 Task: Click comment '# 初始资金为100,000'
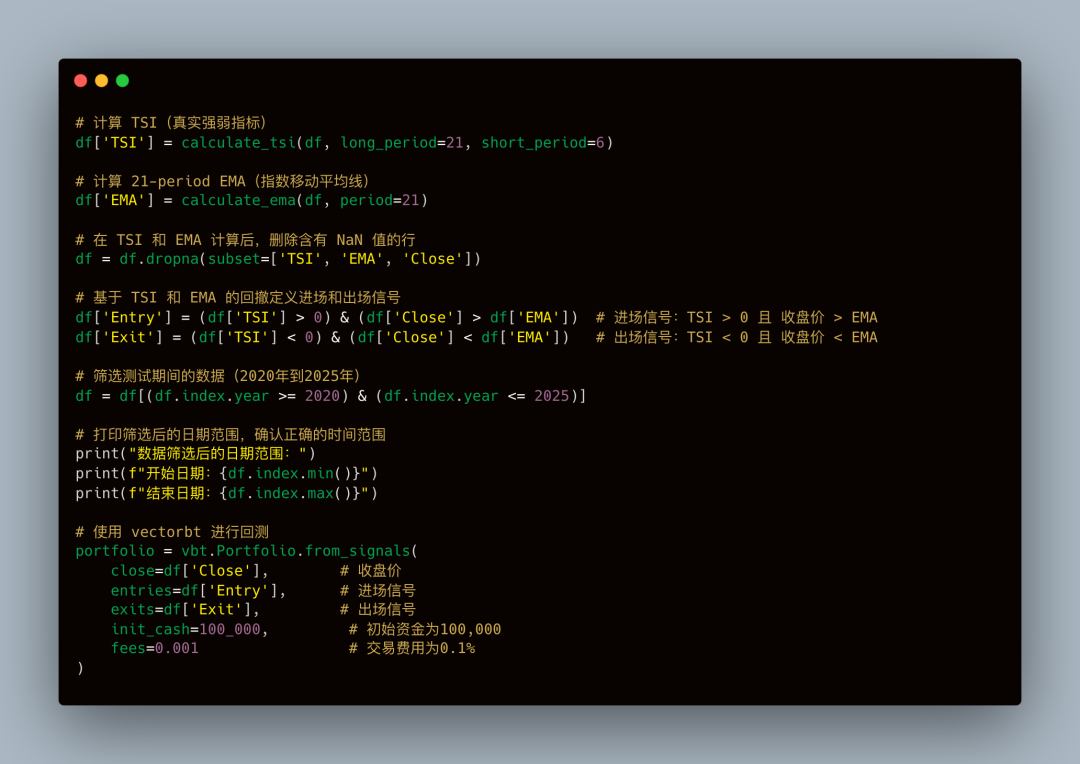(425, 630)
